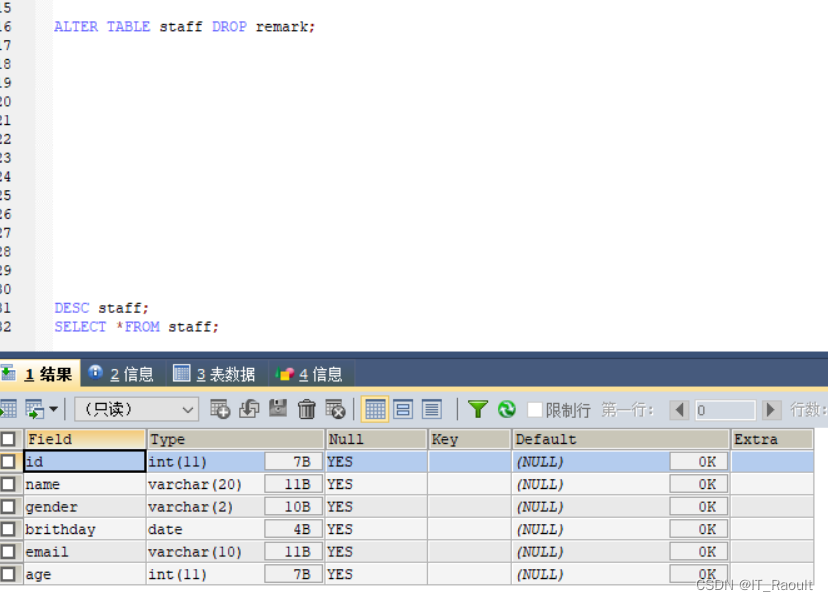Click the 'varchar(10)' type cell
Viewport: 828px width, 601px height.
coord(205,552)
